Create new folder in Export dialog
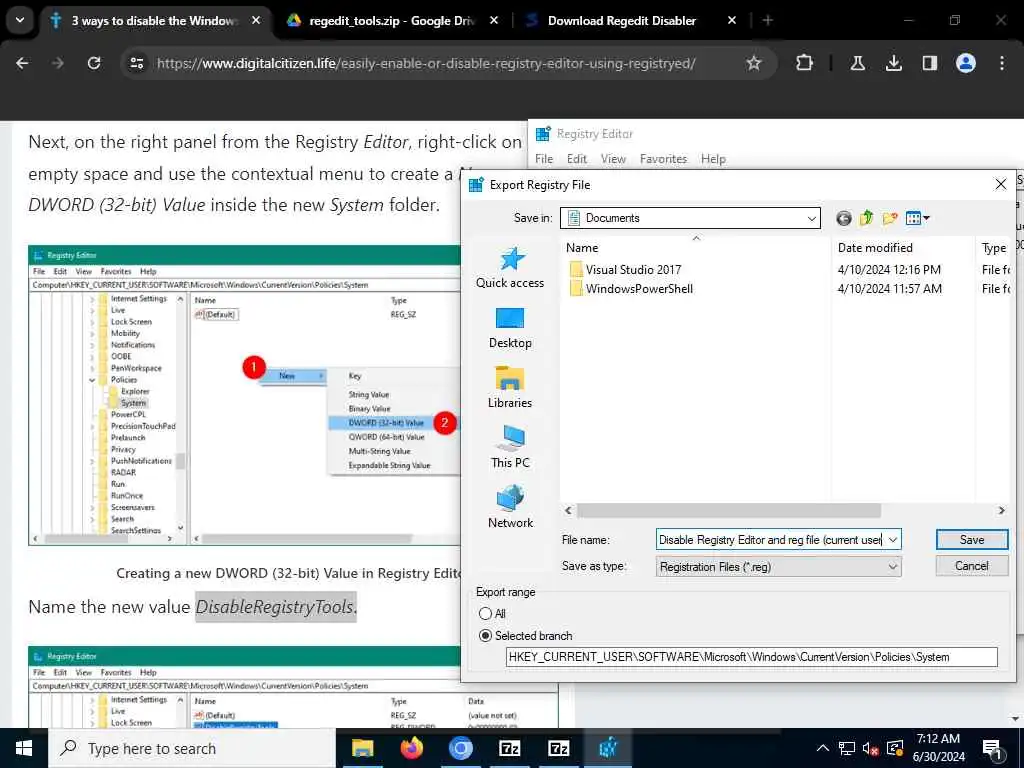The width and height of the screenshot is (1024, 768). point(889,218)
